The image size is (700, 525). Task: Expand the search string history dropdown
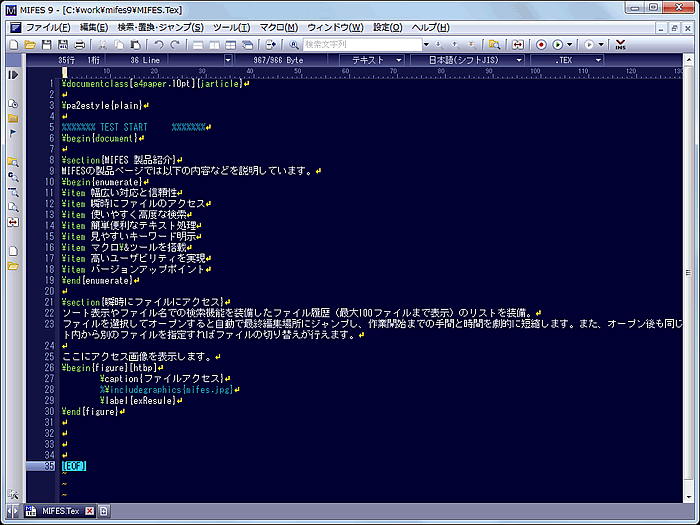coord(426,45)
